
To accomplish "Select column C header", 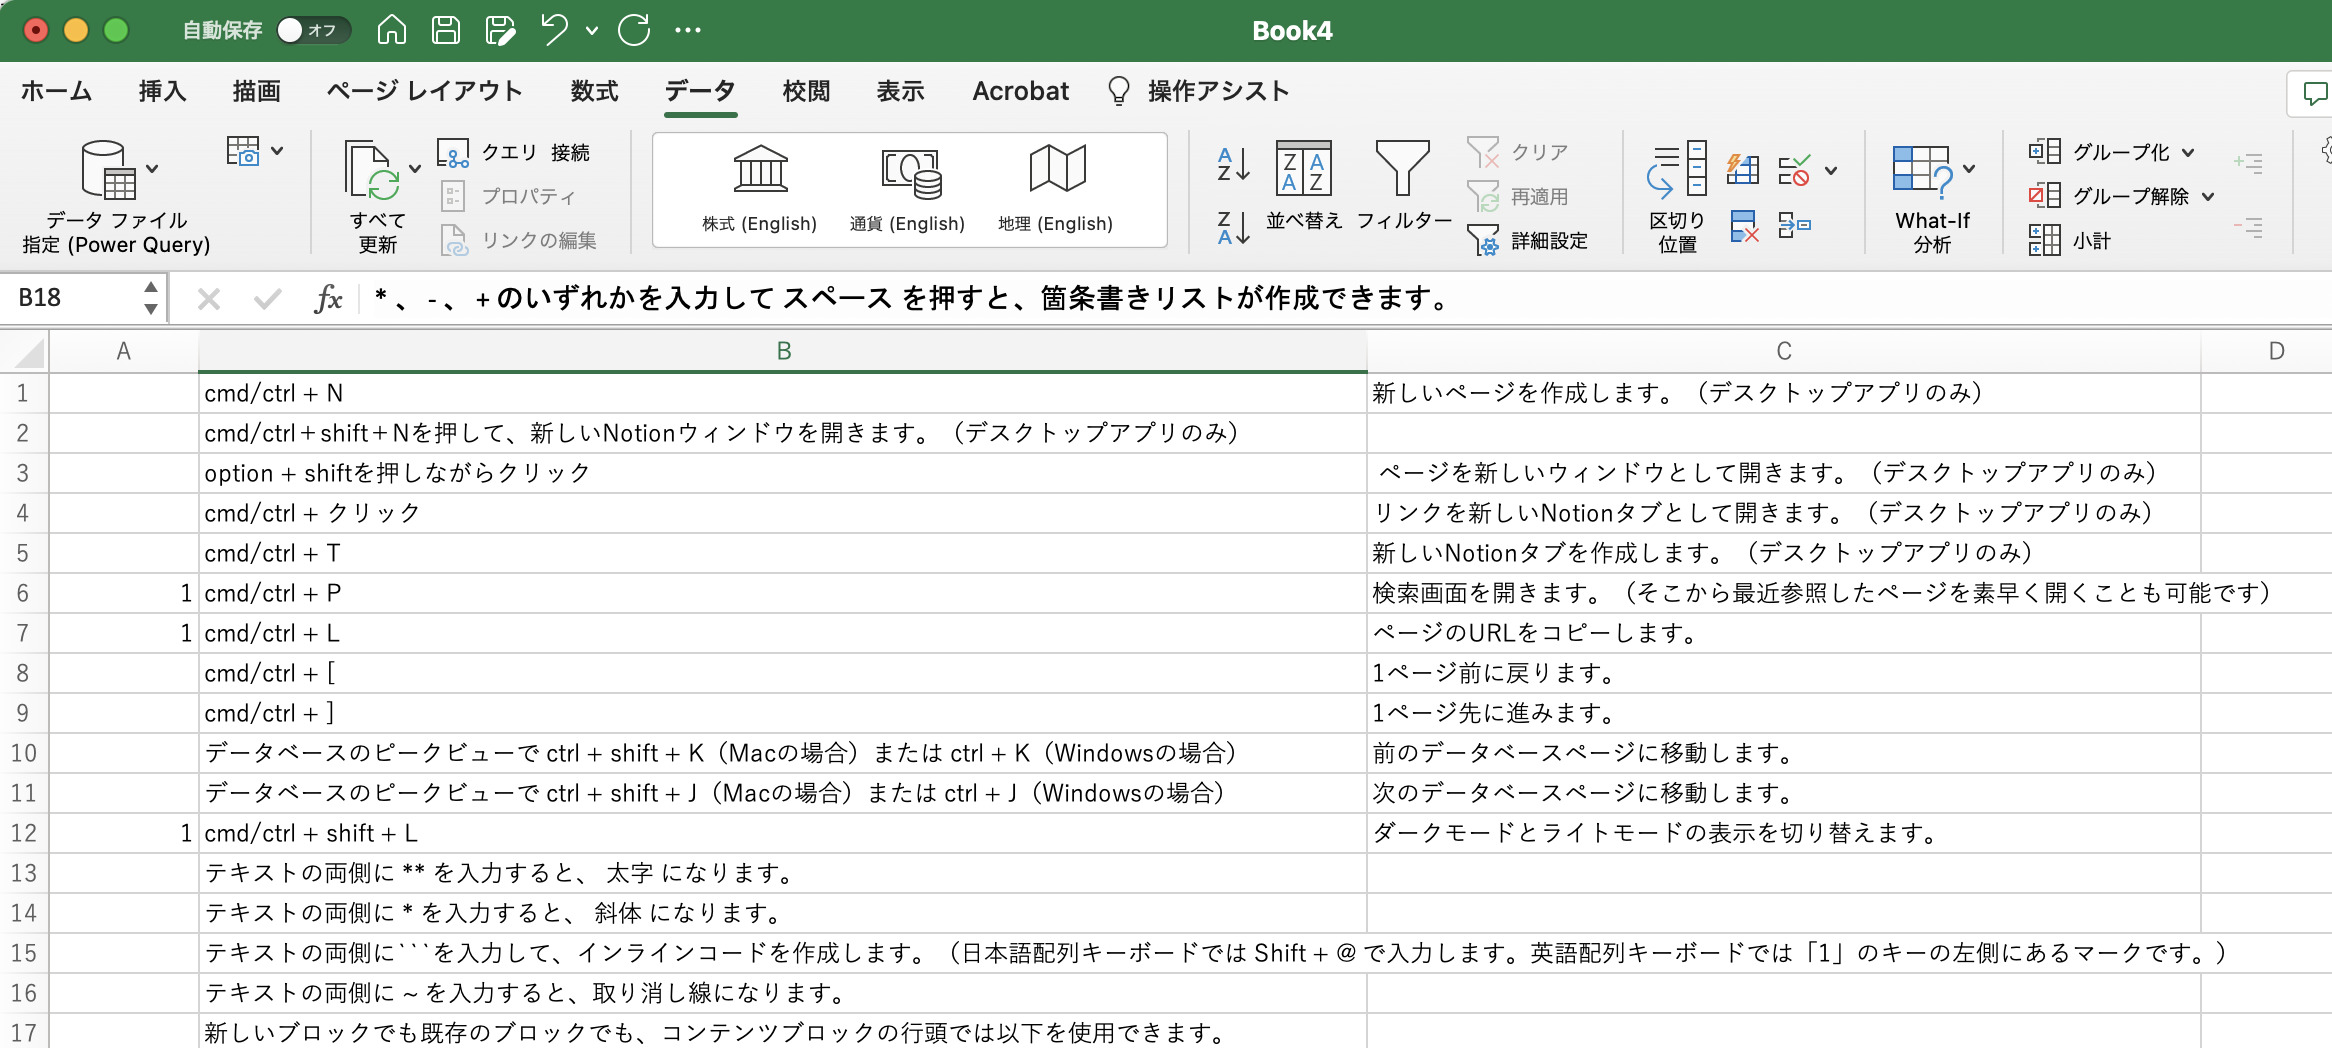I will tap(1784, 351).
